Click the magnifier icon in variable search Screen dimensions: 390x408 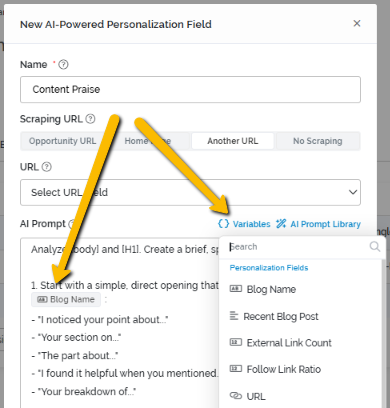pyautogui.click(x=375, y=247)
